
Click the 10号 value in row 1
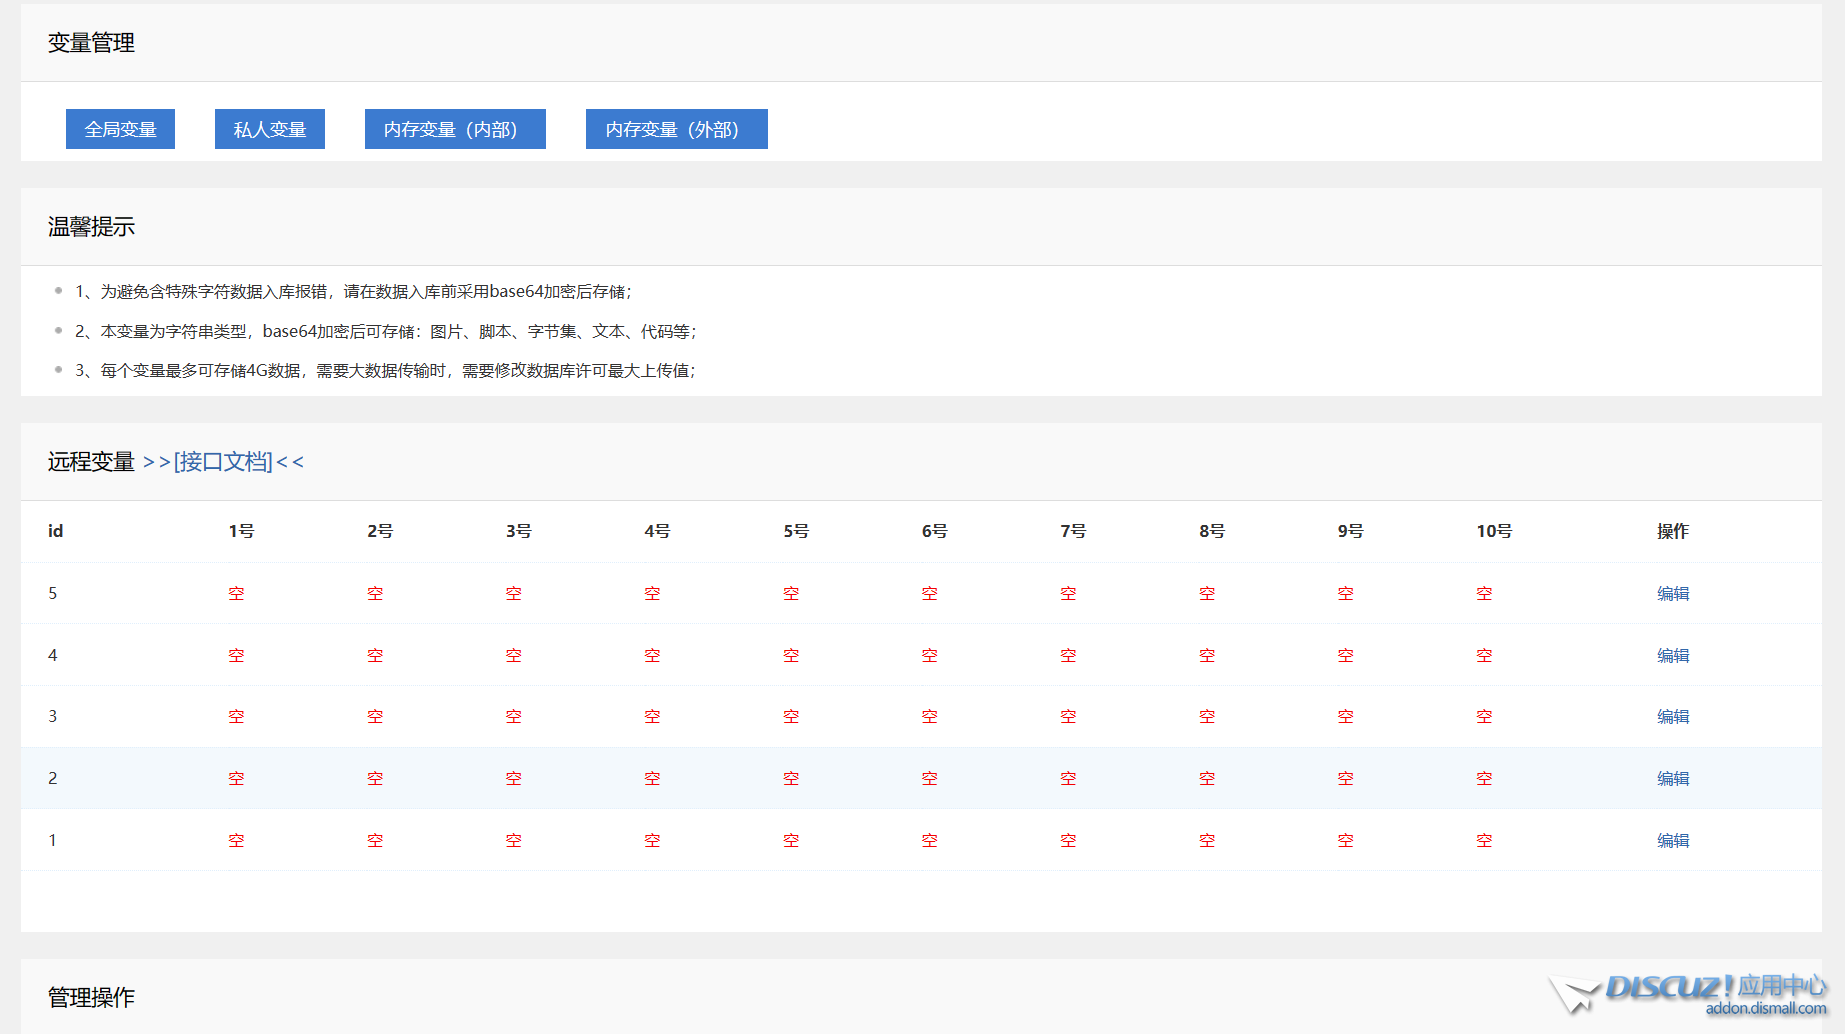click(1484, 841)
